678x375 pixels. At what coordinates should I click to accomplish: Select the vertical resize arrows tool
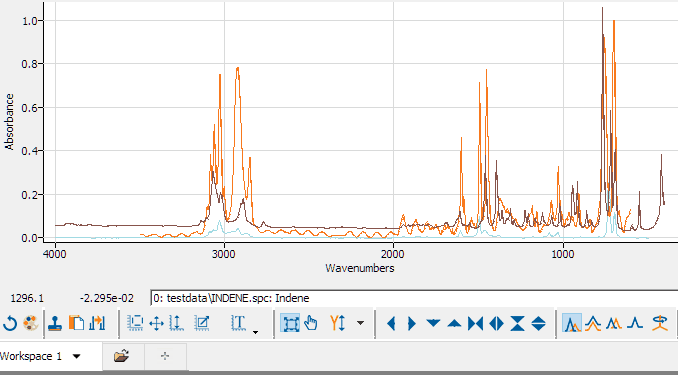176,324
